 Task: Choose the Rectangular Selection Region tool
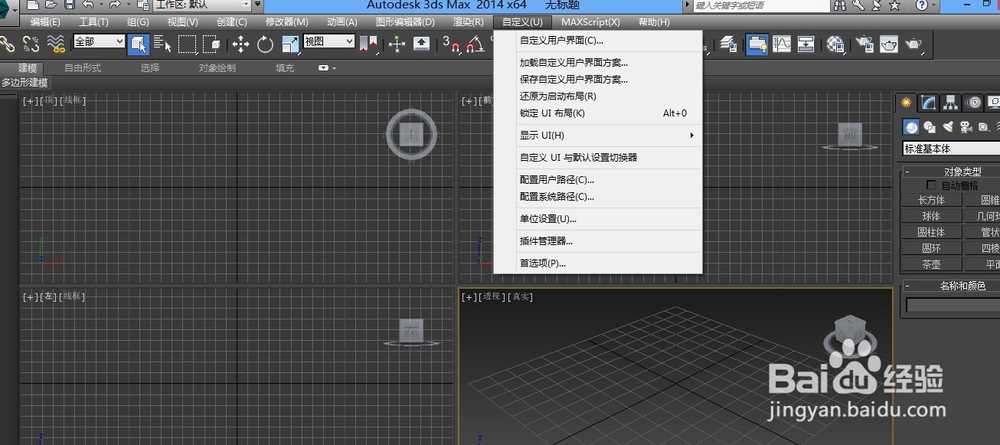(x=187, y=44)
